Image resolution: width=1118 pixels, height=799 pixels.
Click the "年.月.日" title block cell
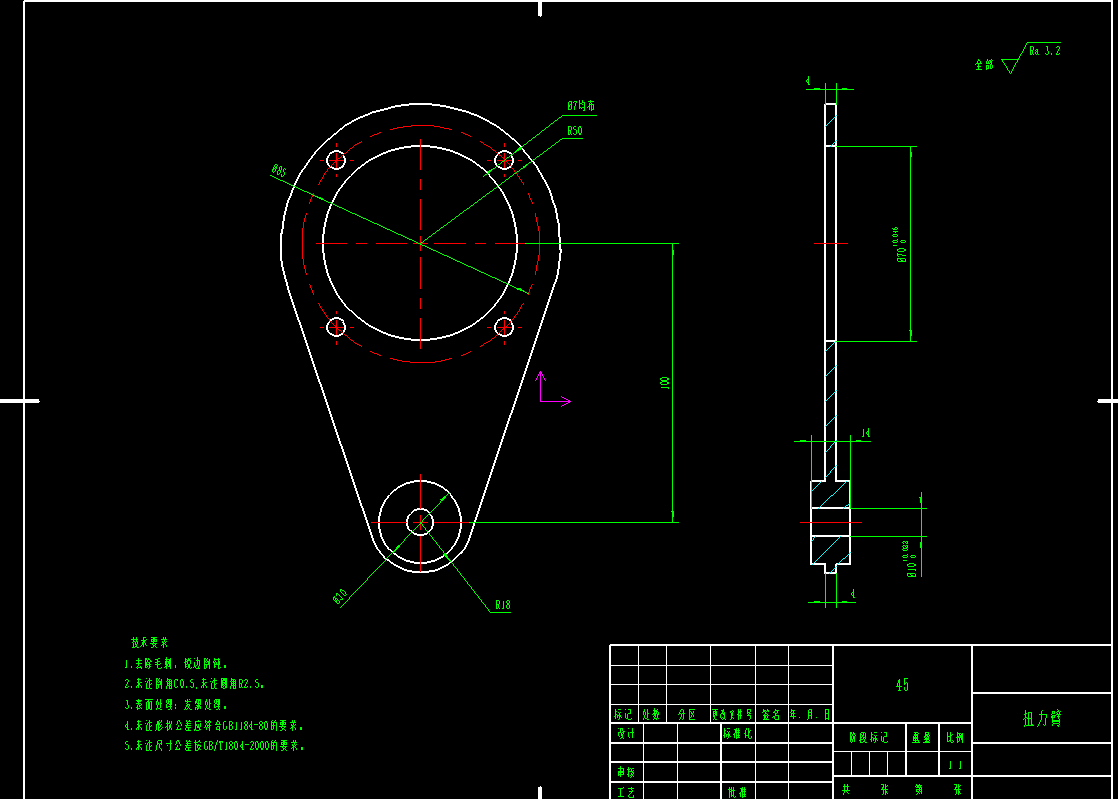point(810,714)
